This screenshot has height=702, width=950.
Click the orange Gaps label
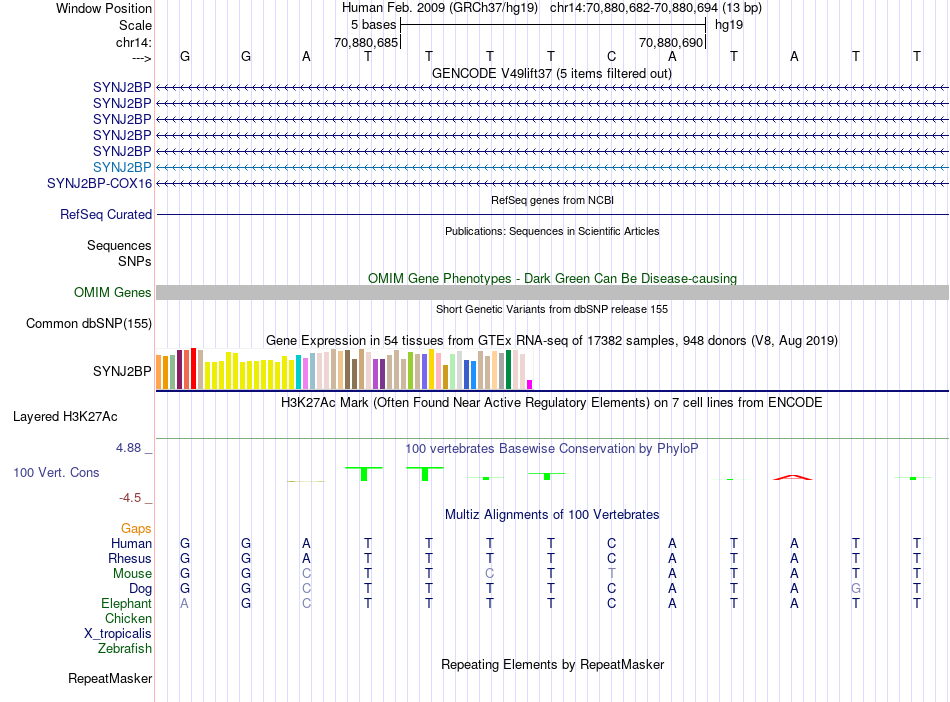(x=136, y=529)
